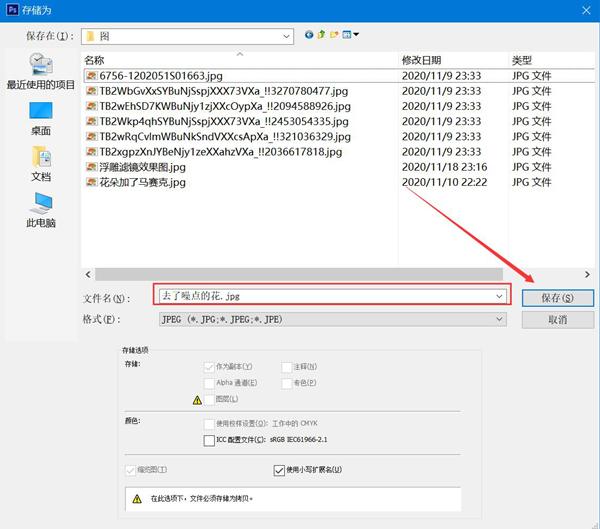Image resolution: width=600 pixels, height=529 pixels.
Task: Select file TB2xgpzXnJYBeNjy1zeXXahzVXa_!!2036617818.jpg
Action: 221,152
